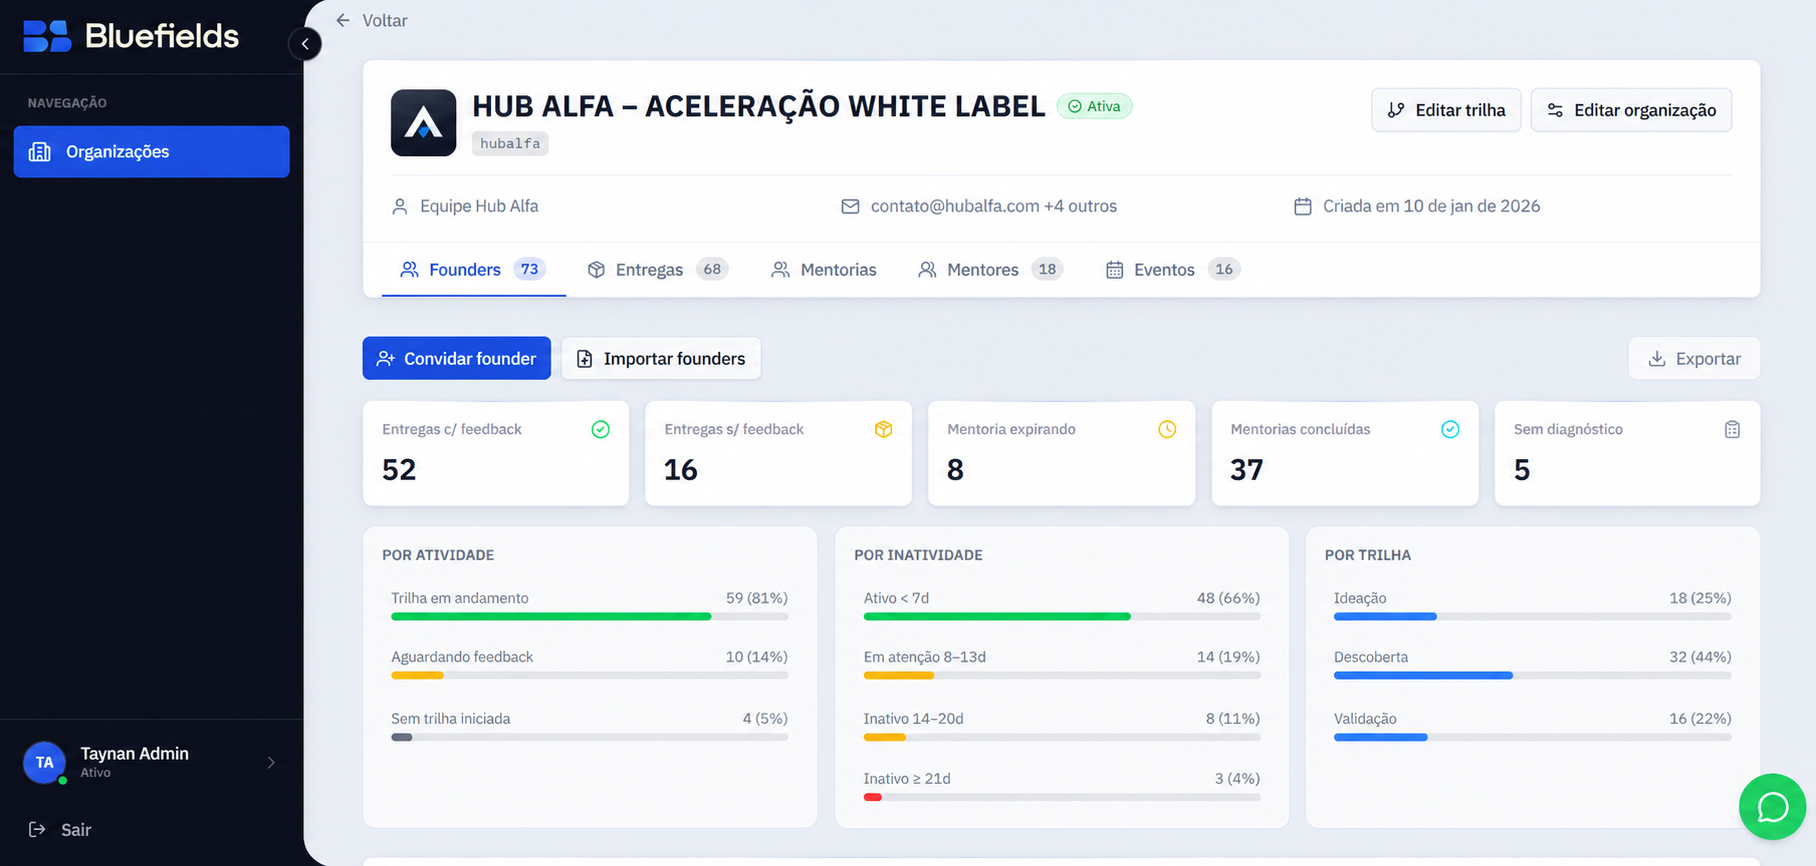
Task: Click the value 8 under Mentoria expirando
Action: point(956,470)
